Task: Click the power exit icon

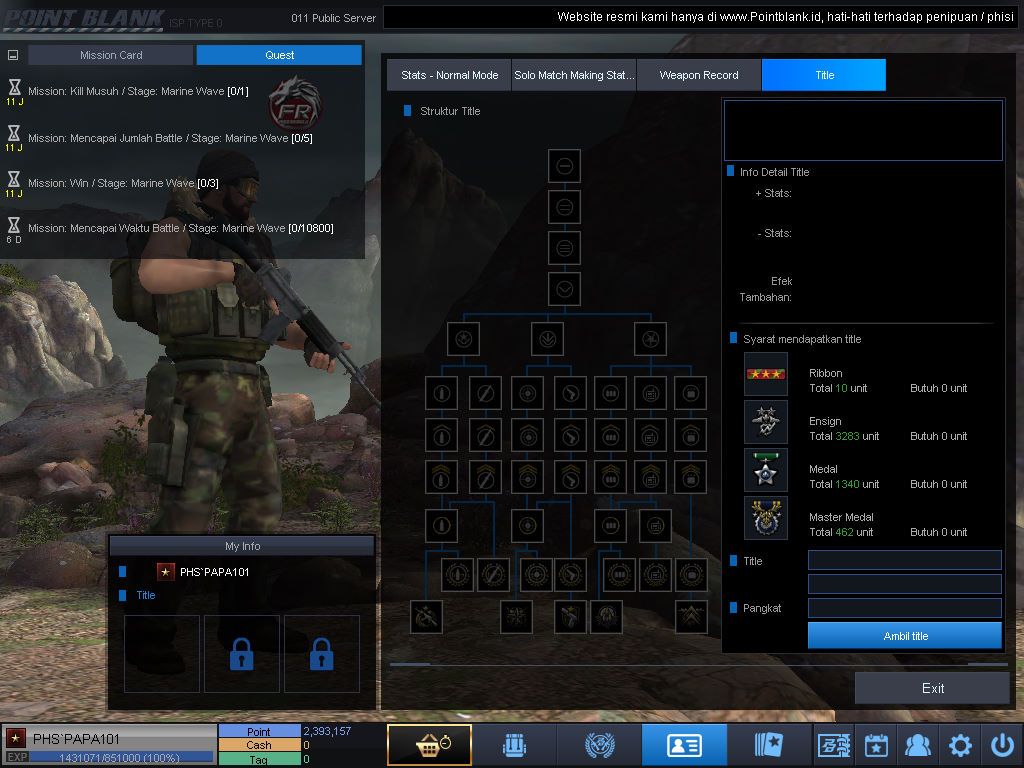Action: pos(1002,745)
